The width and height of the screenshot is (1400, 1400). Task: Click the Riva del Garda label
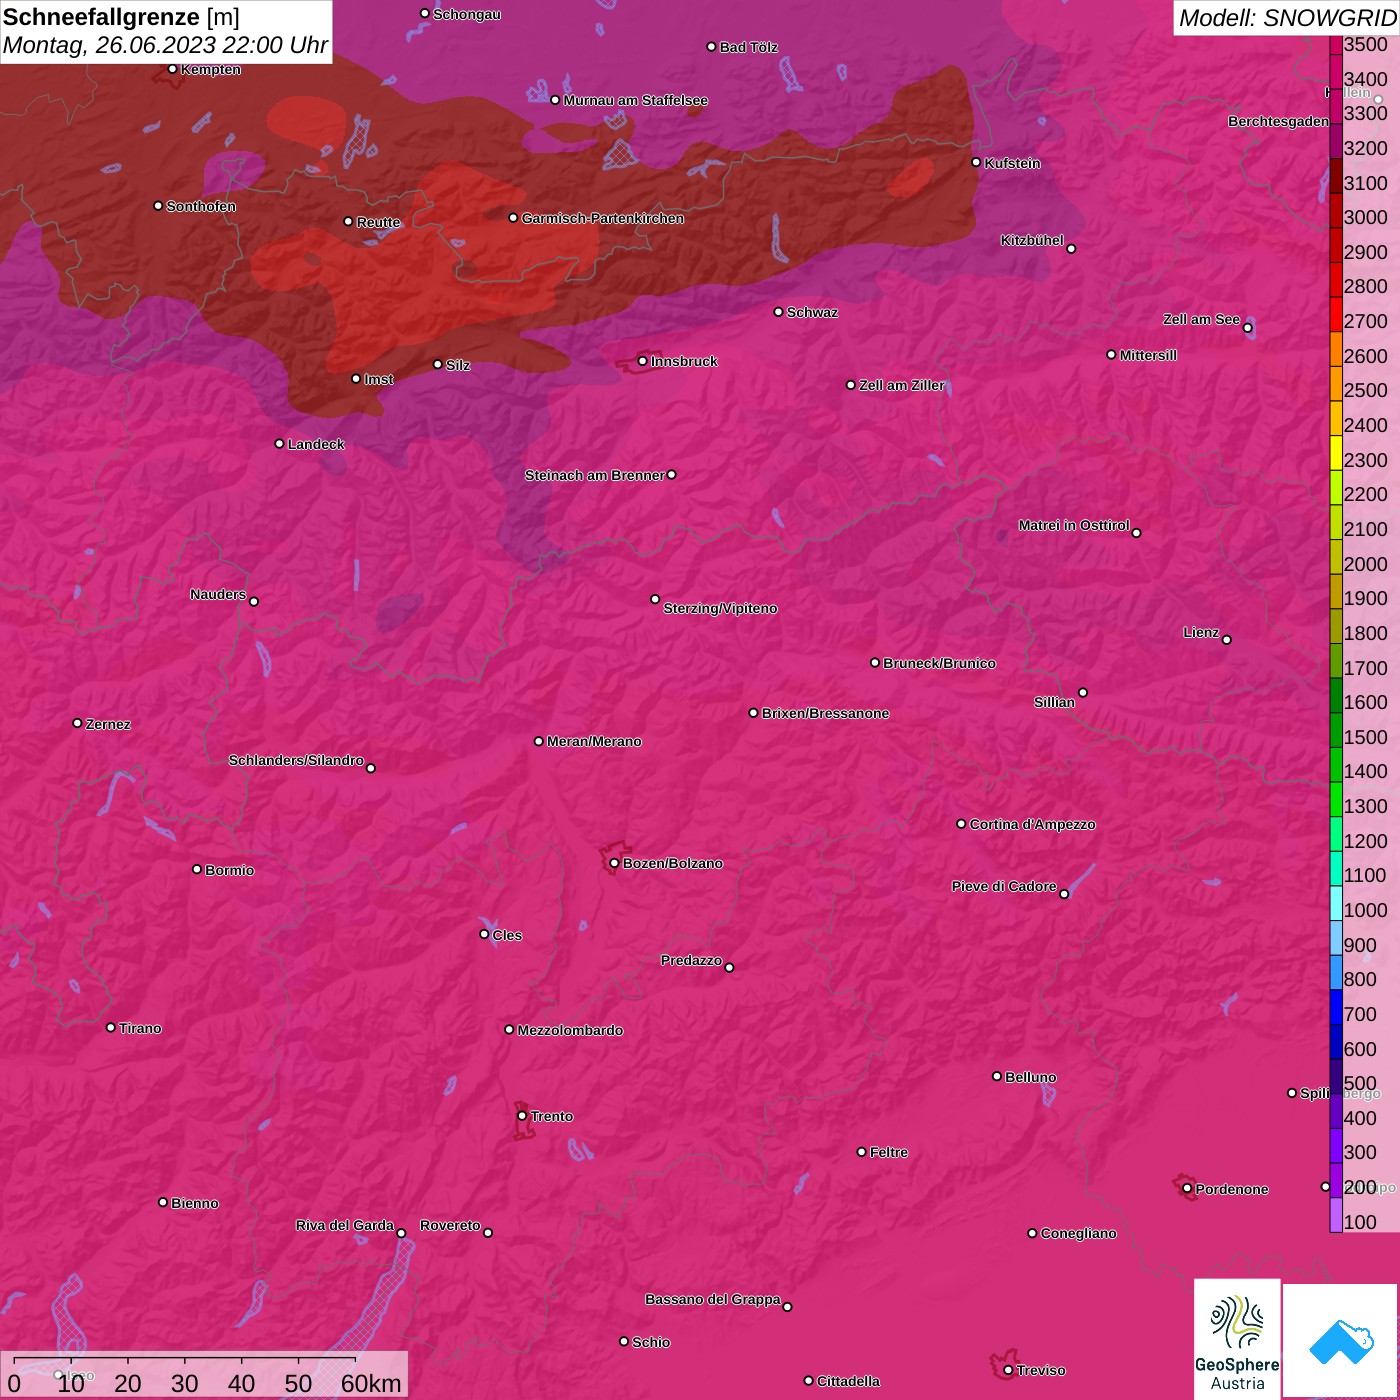click(x=345, y=1225)
